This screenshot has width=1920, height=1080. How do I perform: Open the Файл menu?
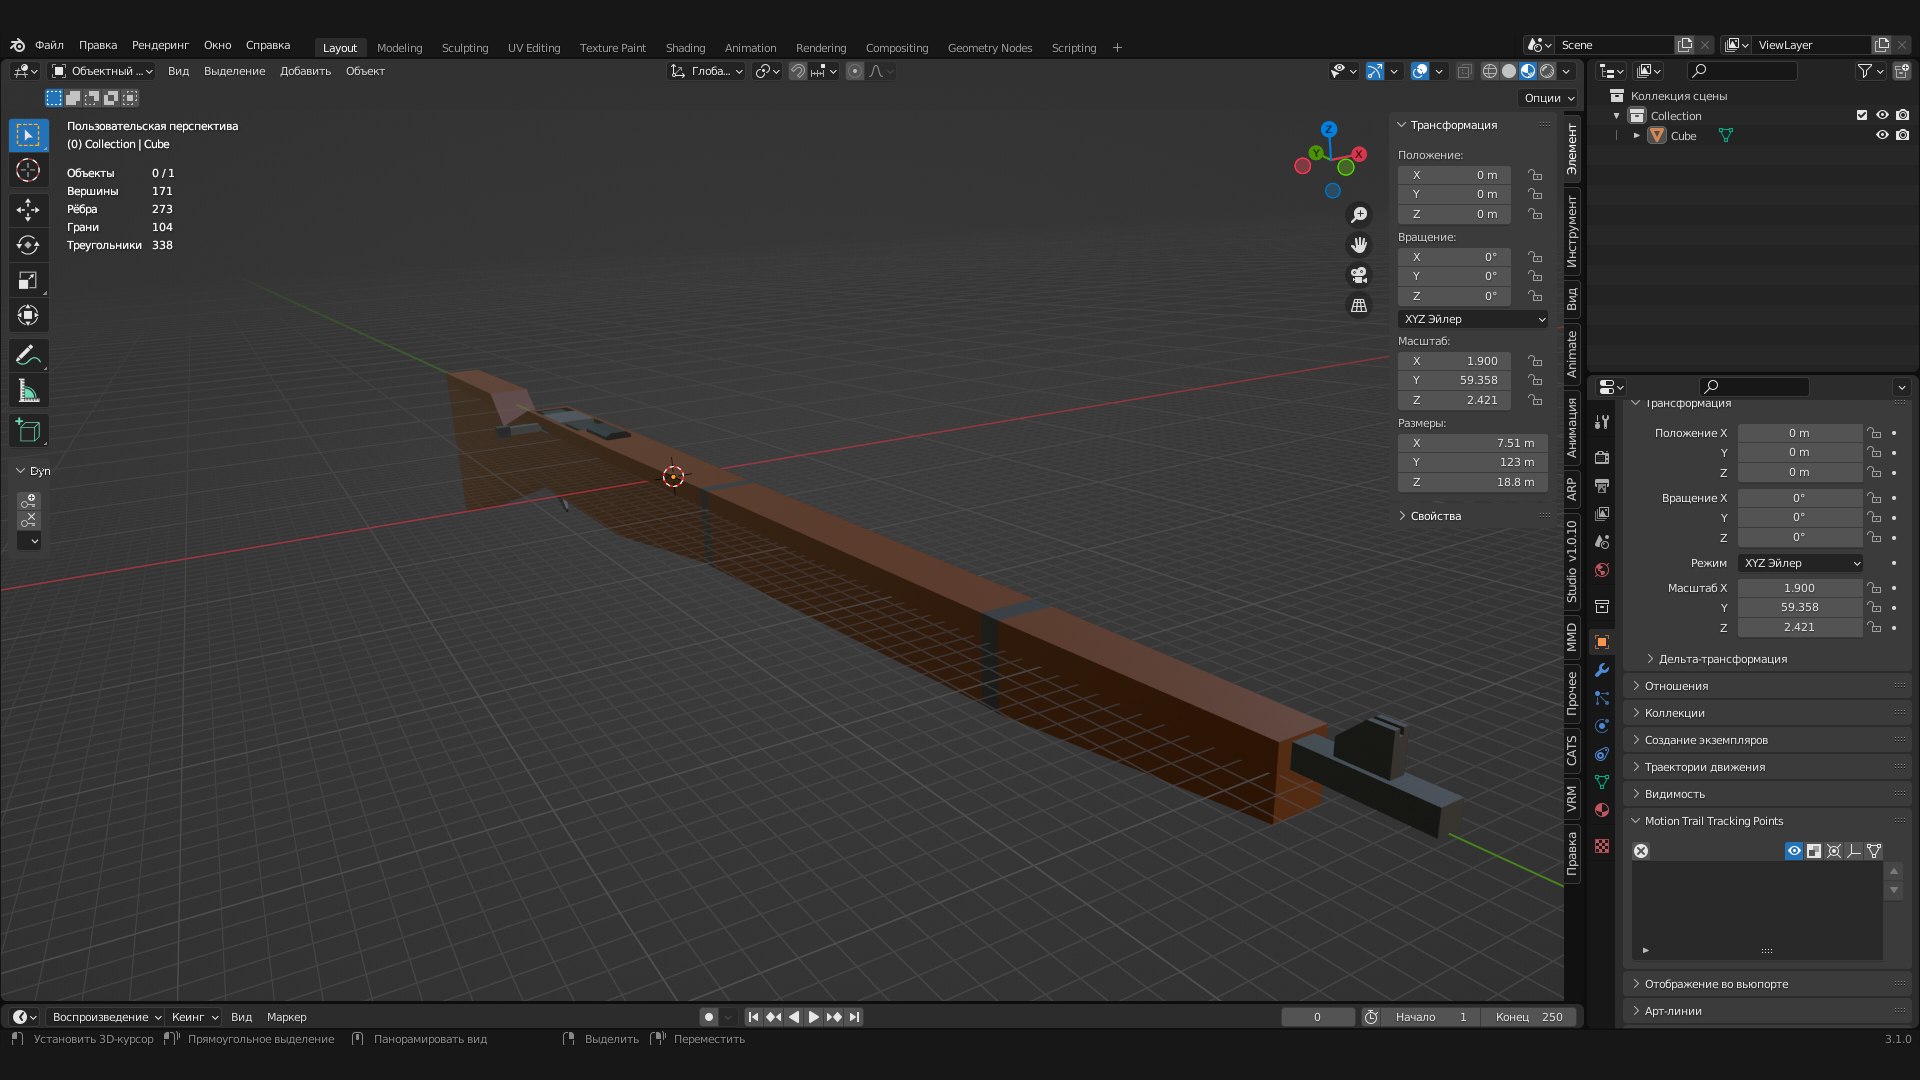[49, 45]
